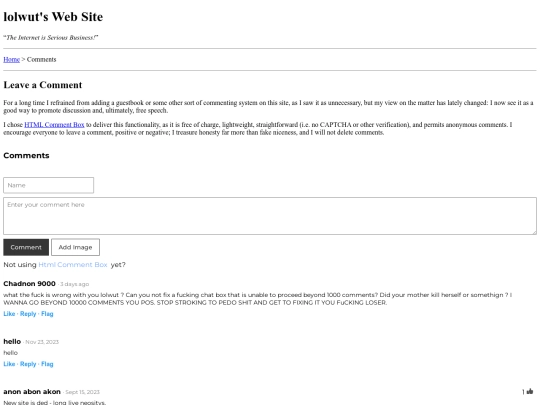540x405 pixels.
Task: Reply to the Chadnon 9000 comment
Action: (28, 314)
